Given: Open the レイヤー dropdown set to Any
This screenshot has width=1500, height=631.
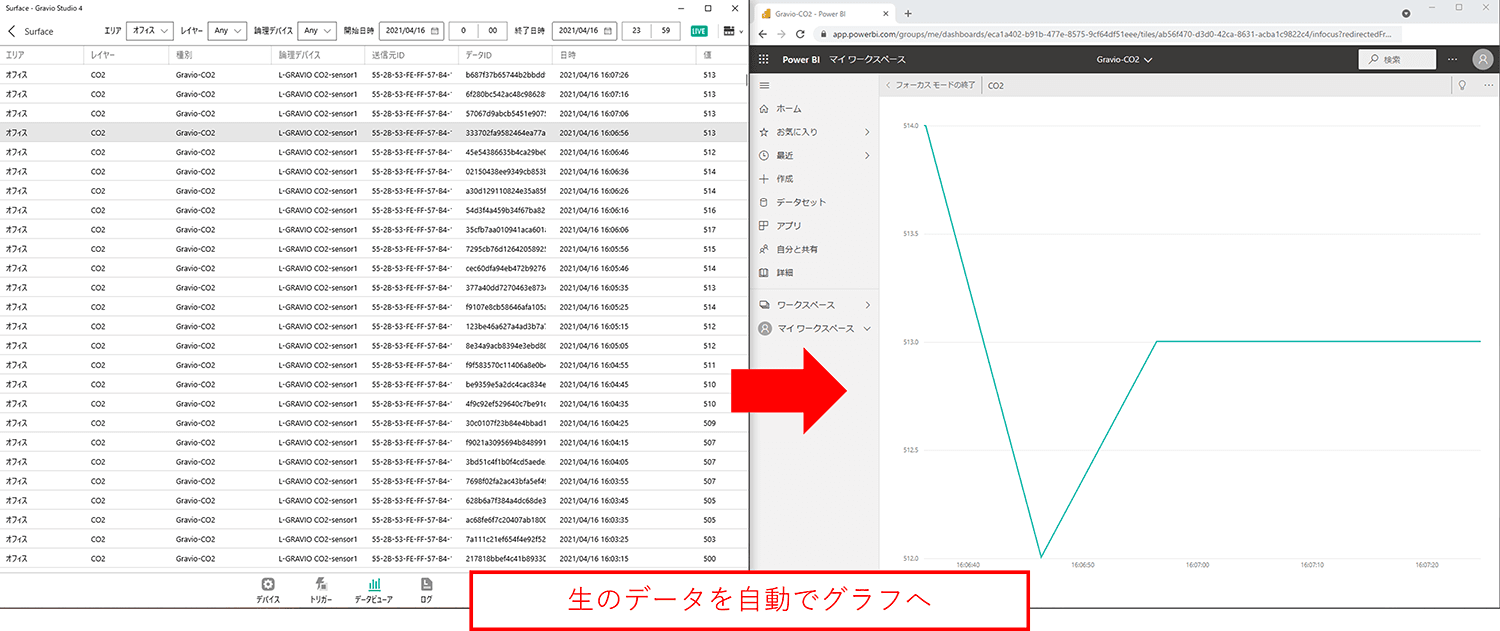Looking at the screenshot, I should click(227, 31).
